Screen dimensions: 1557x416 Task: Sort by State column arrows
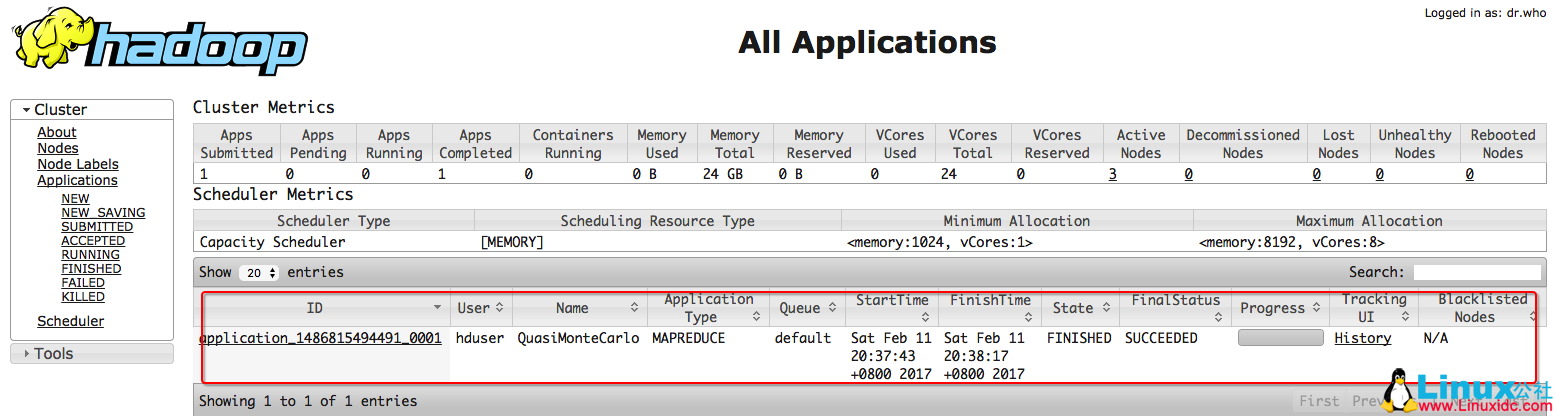click(x=1106, y=308)
